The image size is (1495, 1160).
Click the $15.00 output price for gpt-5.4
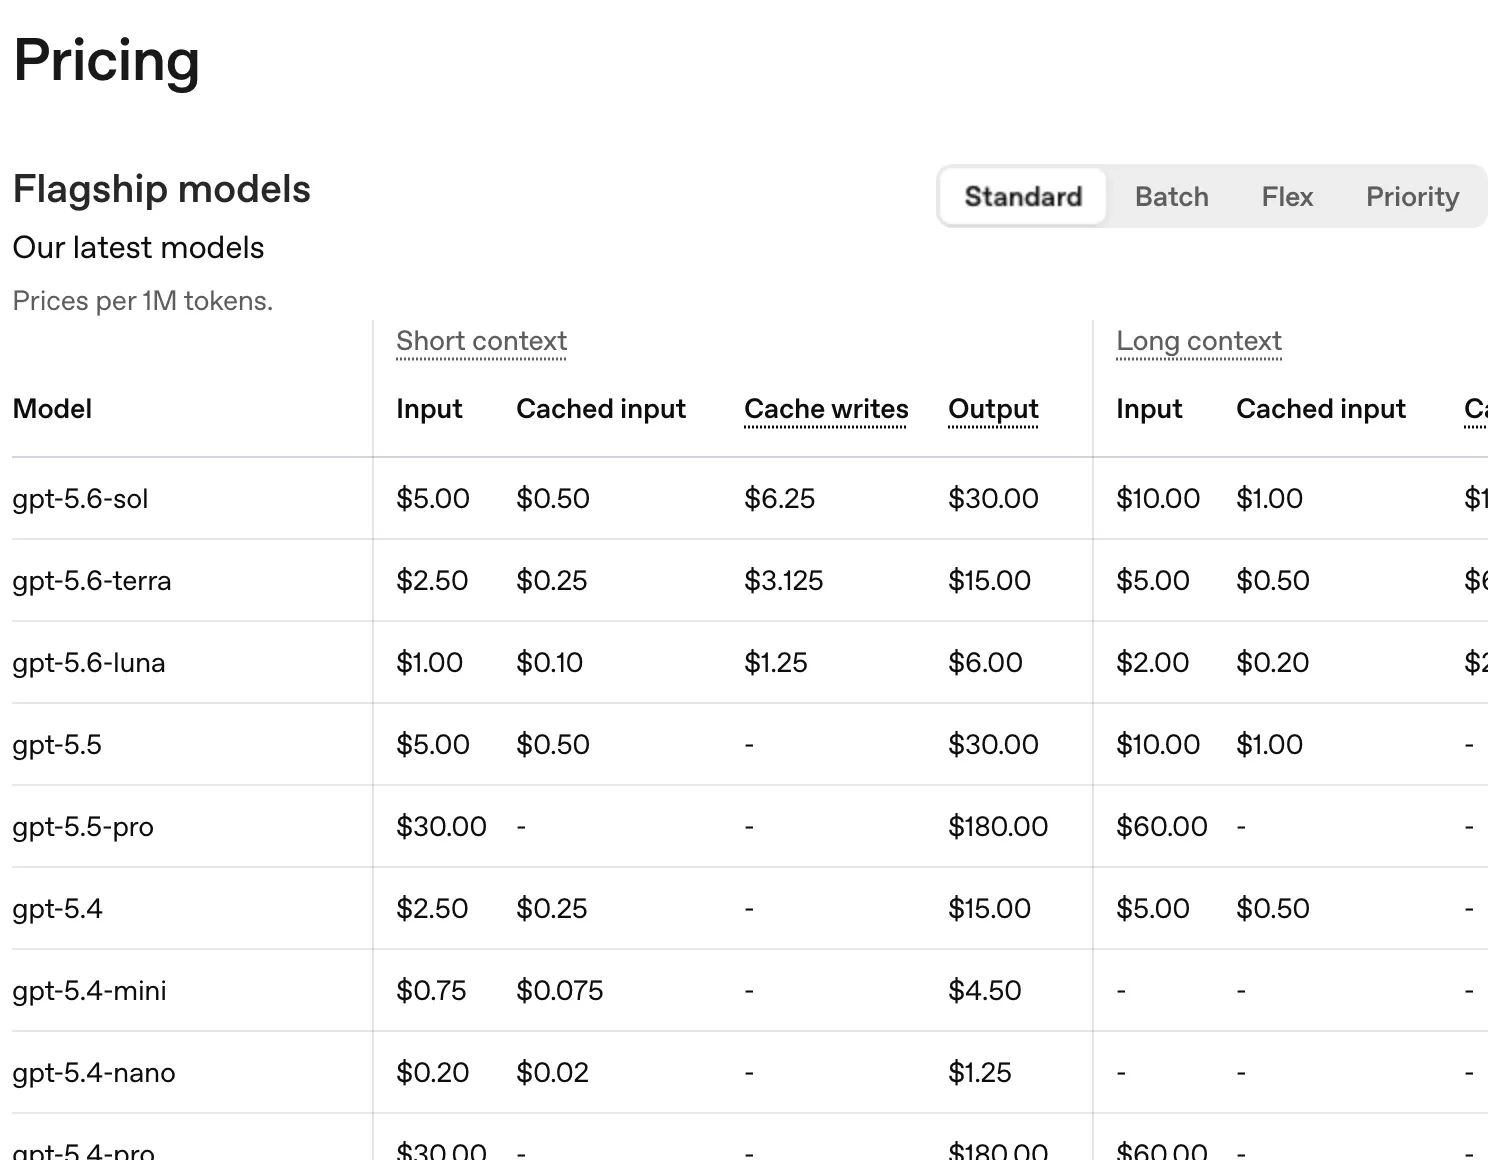(x=989, y=908)
